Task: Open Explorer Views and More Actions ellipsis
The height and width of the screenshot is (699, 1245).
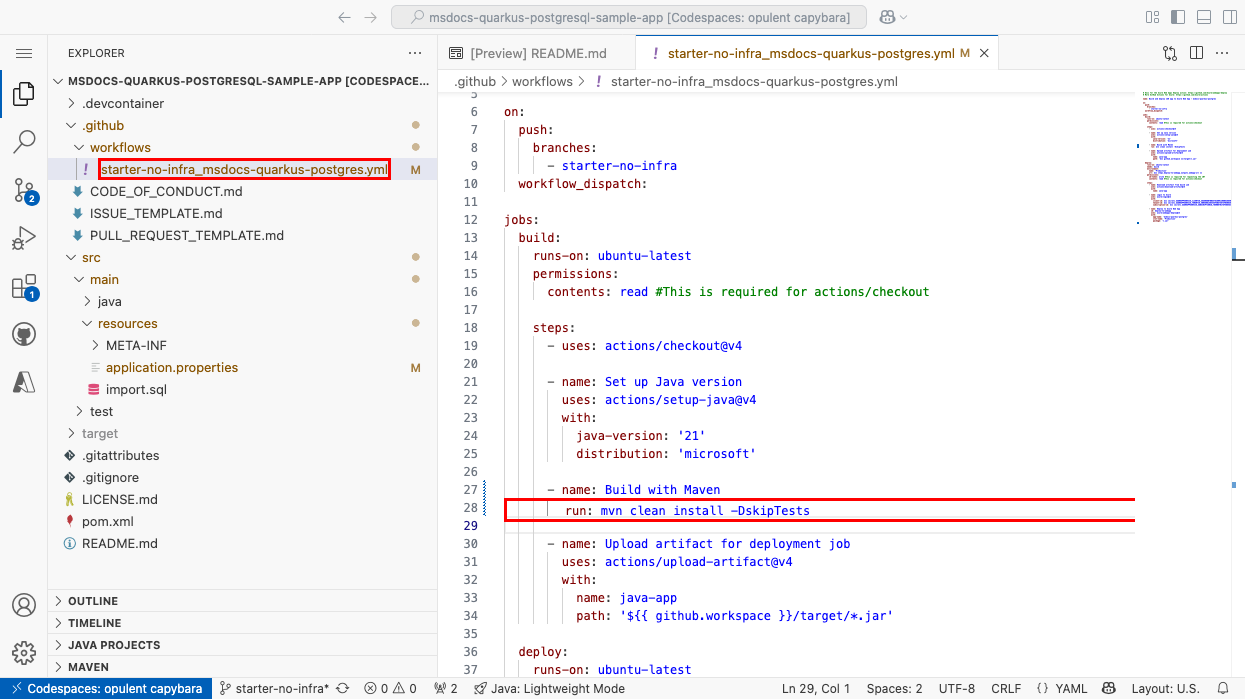Action: pos(415,53)
